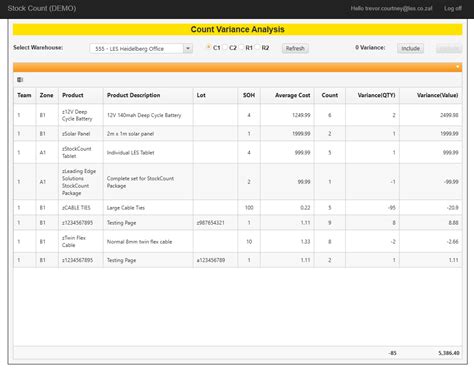Click the average cost value 1249.99

[301, 115]
